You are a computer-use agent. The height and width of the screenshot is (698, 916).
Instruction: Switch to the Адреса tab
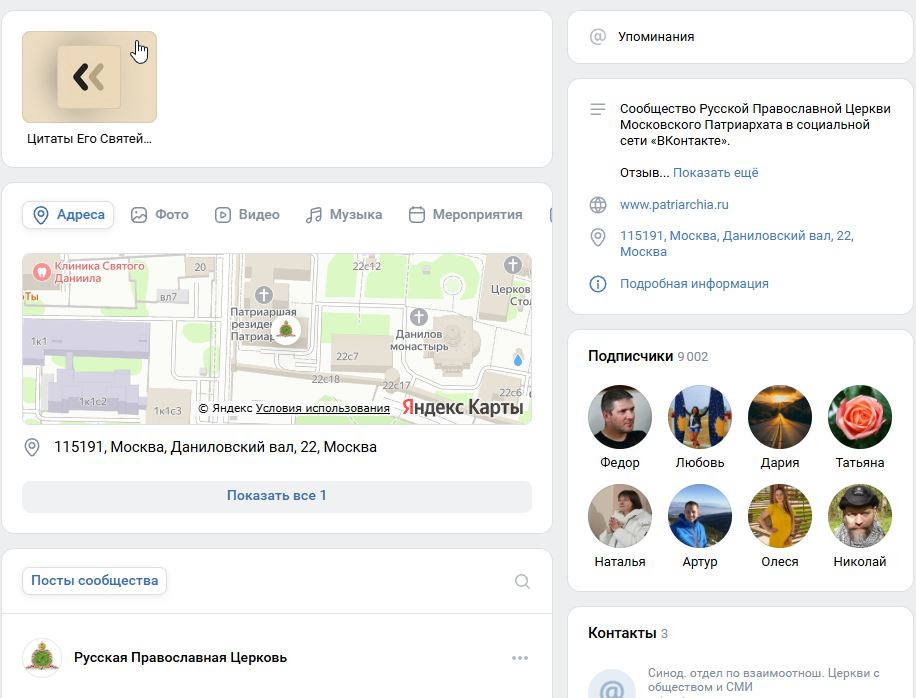pyautogui.click(x=67, y=214)
